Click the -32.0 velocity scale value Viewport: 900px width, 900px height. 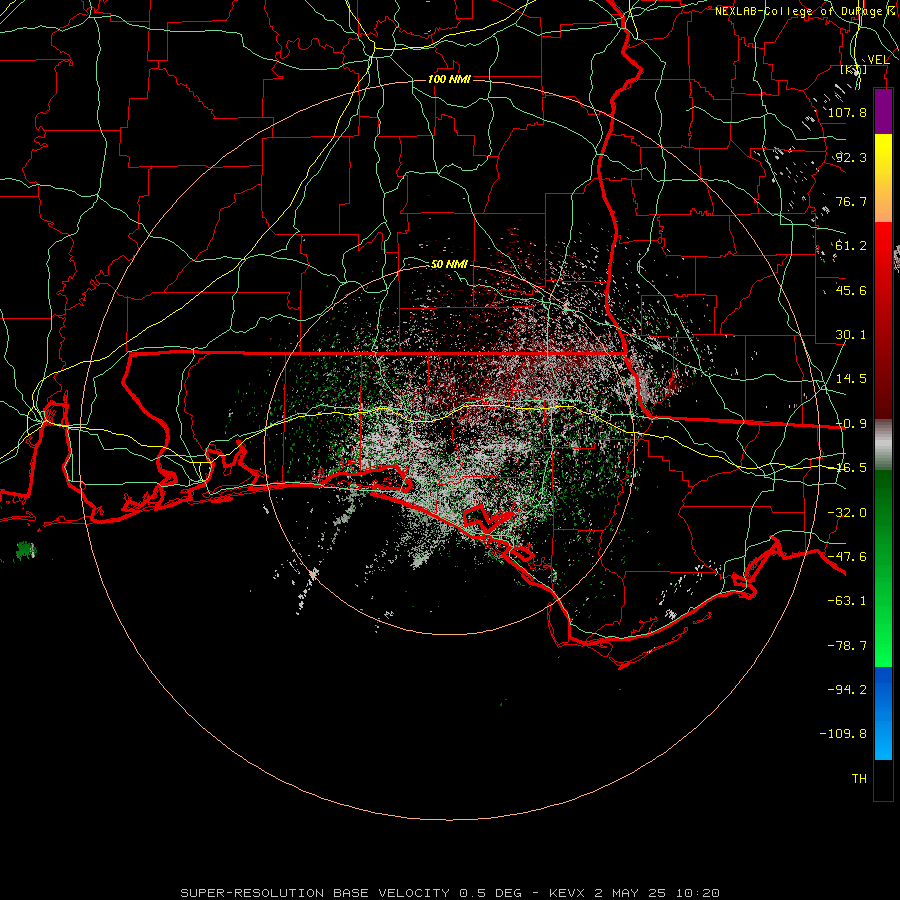847,513
